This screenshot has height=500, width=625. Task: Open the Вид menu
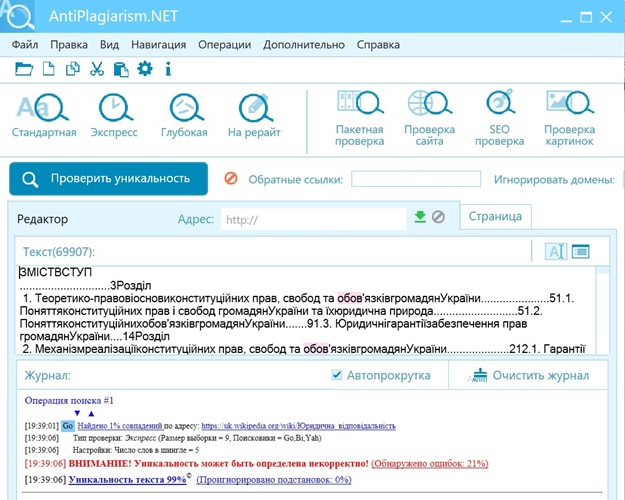coord(110,45)
